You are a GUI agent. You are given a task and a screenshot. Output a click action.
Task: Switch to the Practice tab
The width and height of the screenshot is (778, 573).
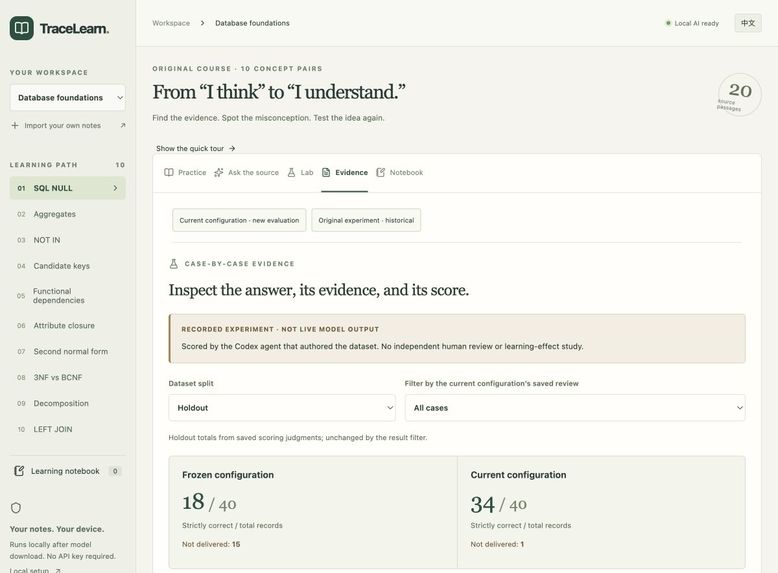pyautogui.click(x=185, y=173)
